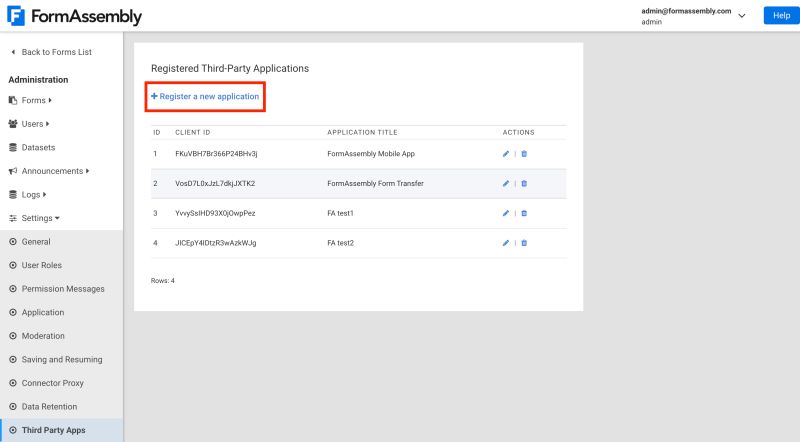Sort by Client ID column header

point(193,132)
